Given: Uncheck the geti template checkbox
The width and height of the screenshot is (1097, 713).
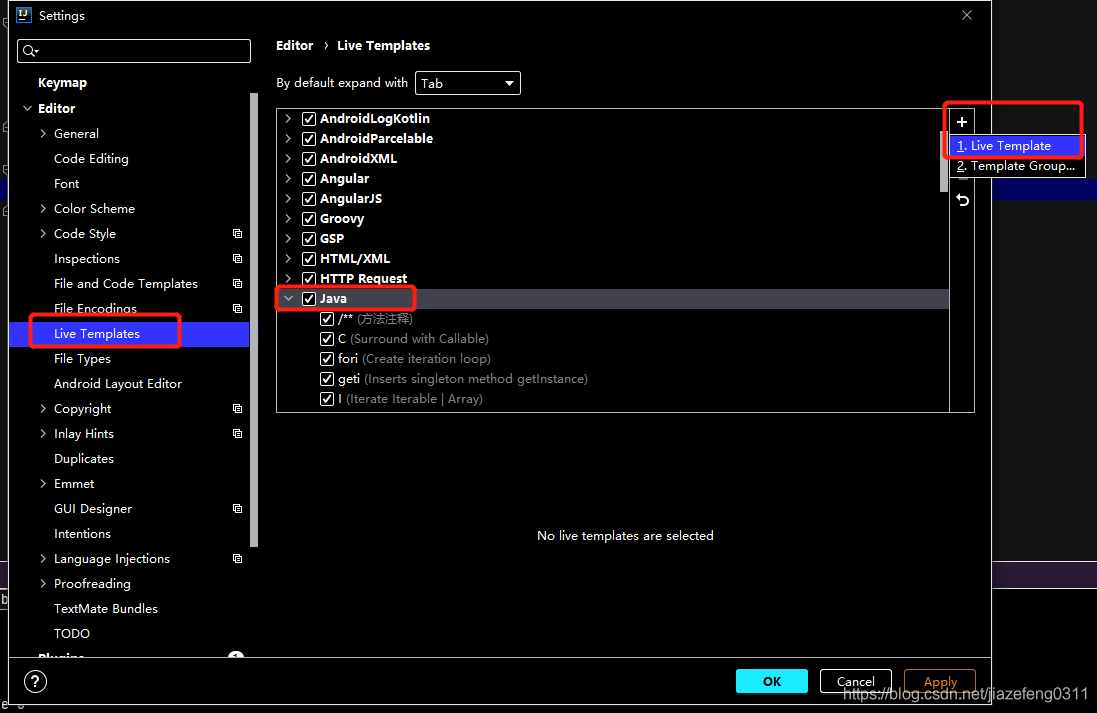Looking at the screenshot, I should [327, 379].
